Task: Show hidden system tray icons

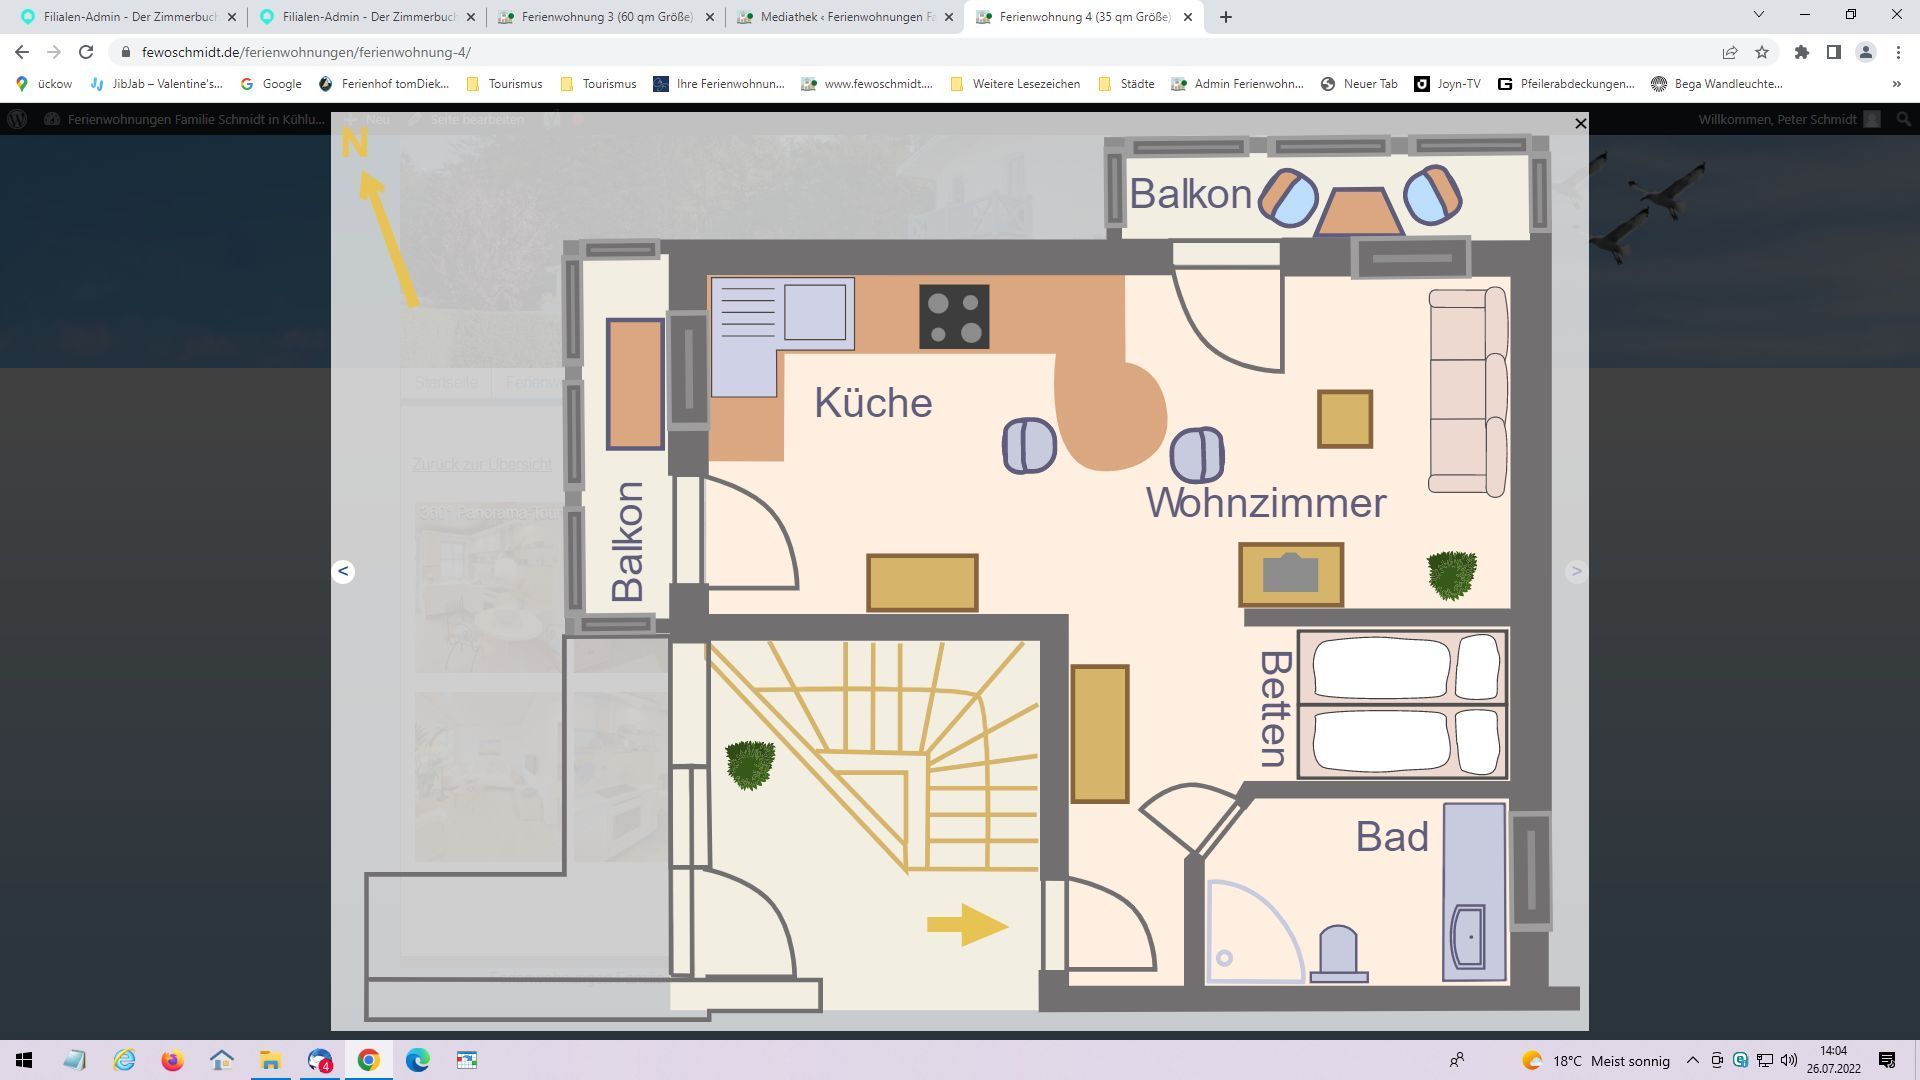Action: click(x=1692, y=1060)
